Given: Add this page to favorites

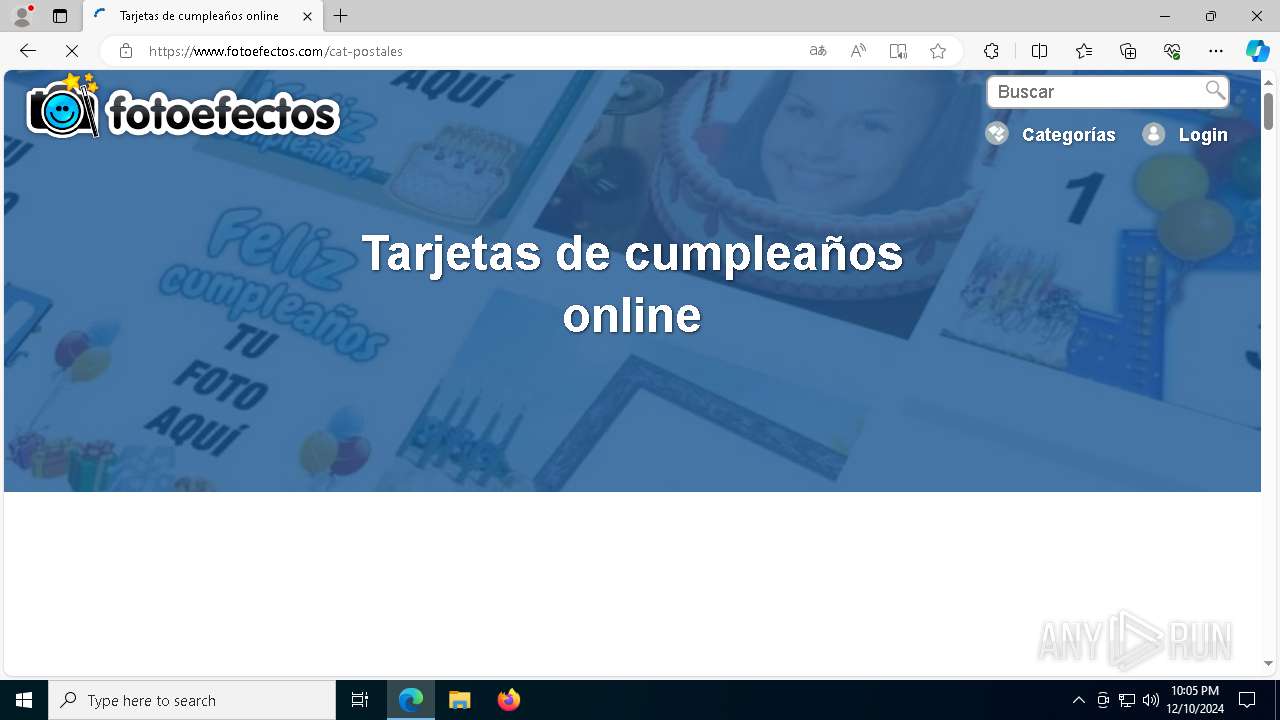Looking at the screenshot, I should tap(938, 51).
